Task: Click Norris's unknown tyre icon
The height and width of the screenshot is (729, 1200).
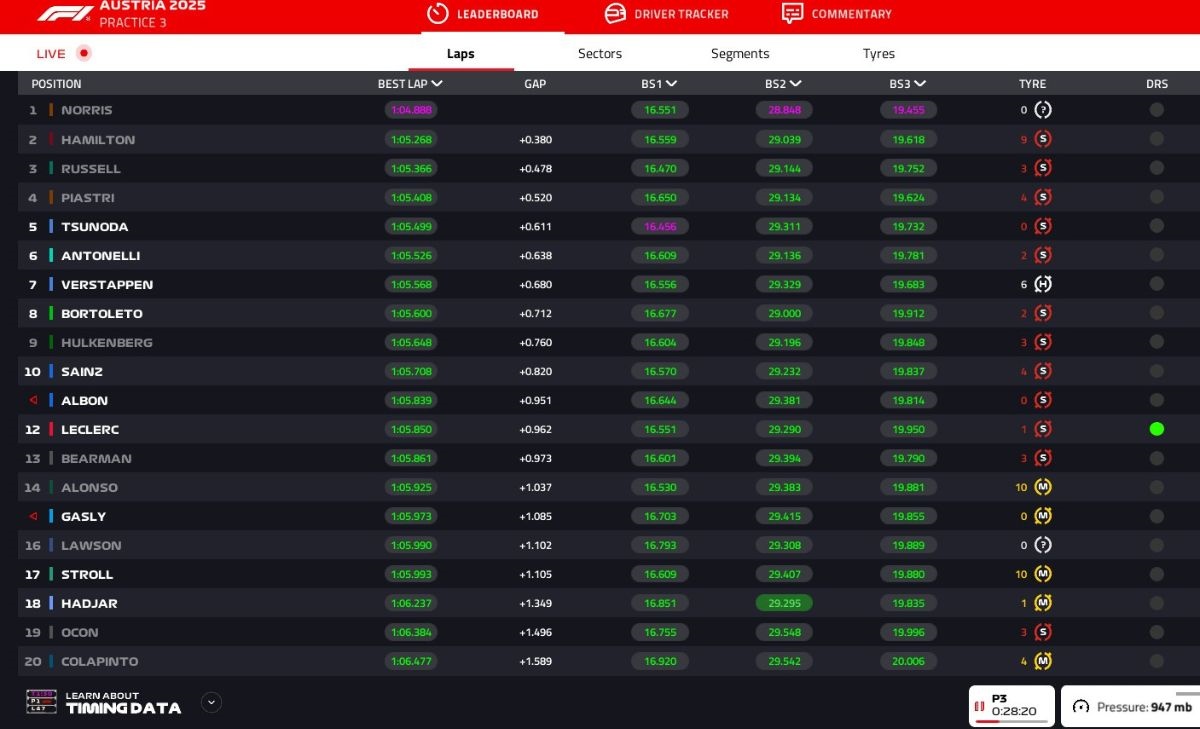Action: click(x=1043, y=110)
